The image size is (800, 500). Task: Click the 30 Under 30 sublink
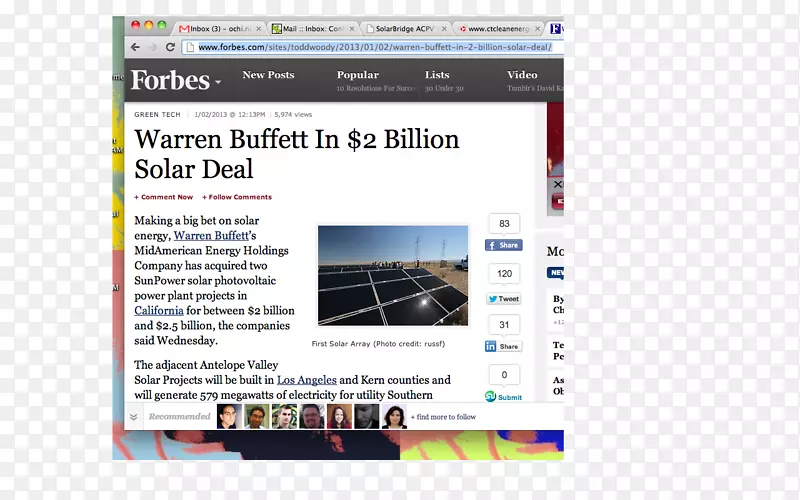point(444,88)
